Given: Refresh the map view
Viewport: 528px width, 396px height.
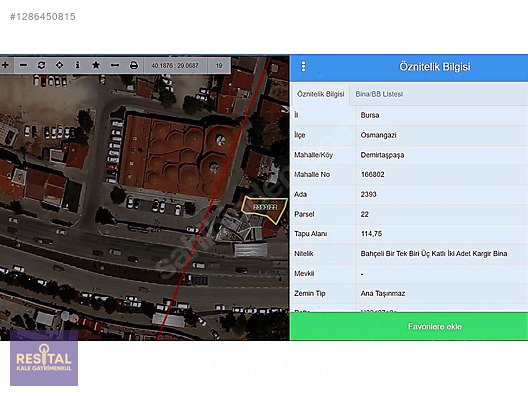Looking at the screenshot, I should click(x=41, y=65).
